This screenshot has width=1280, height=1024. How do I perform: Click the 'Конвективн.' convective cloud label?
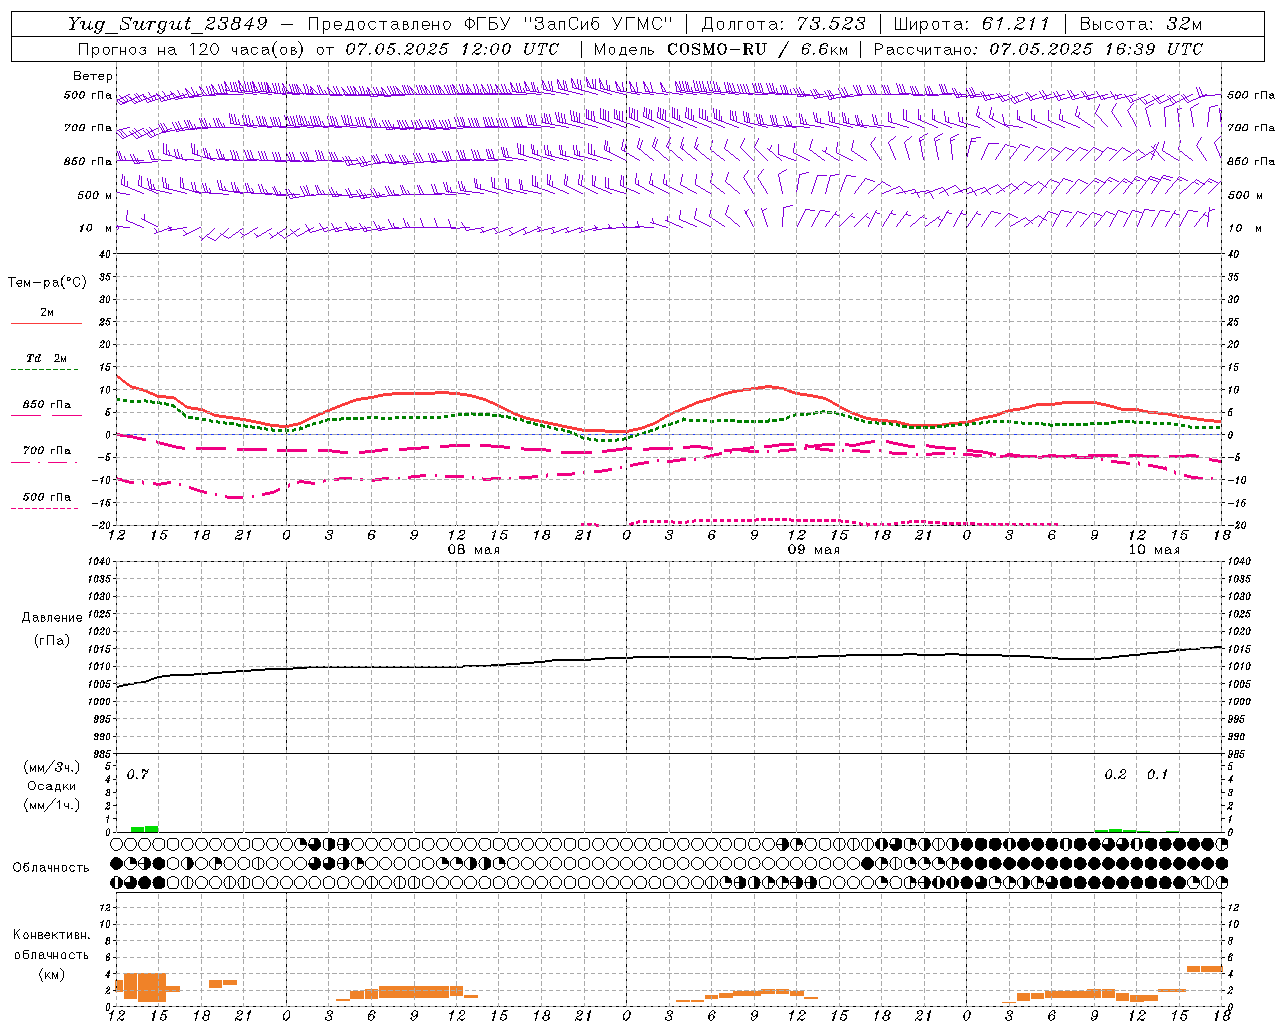tap(51, 935)
